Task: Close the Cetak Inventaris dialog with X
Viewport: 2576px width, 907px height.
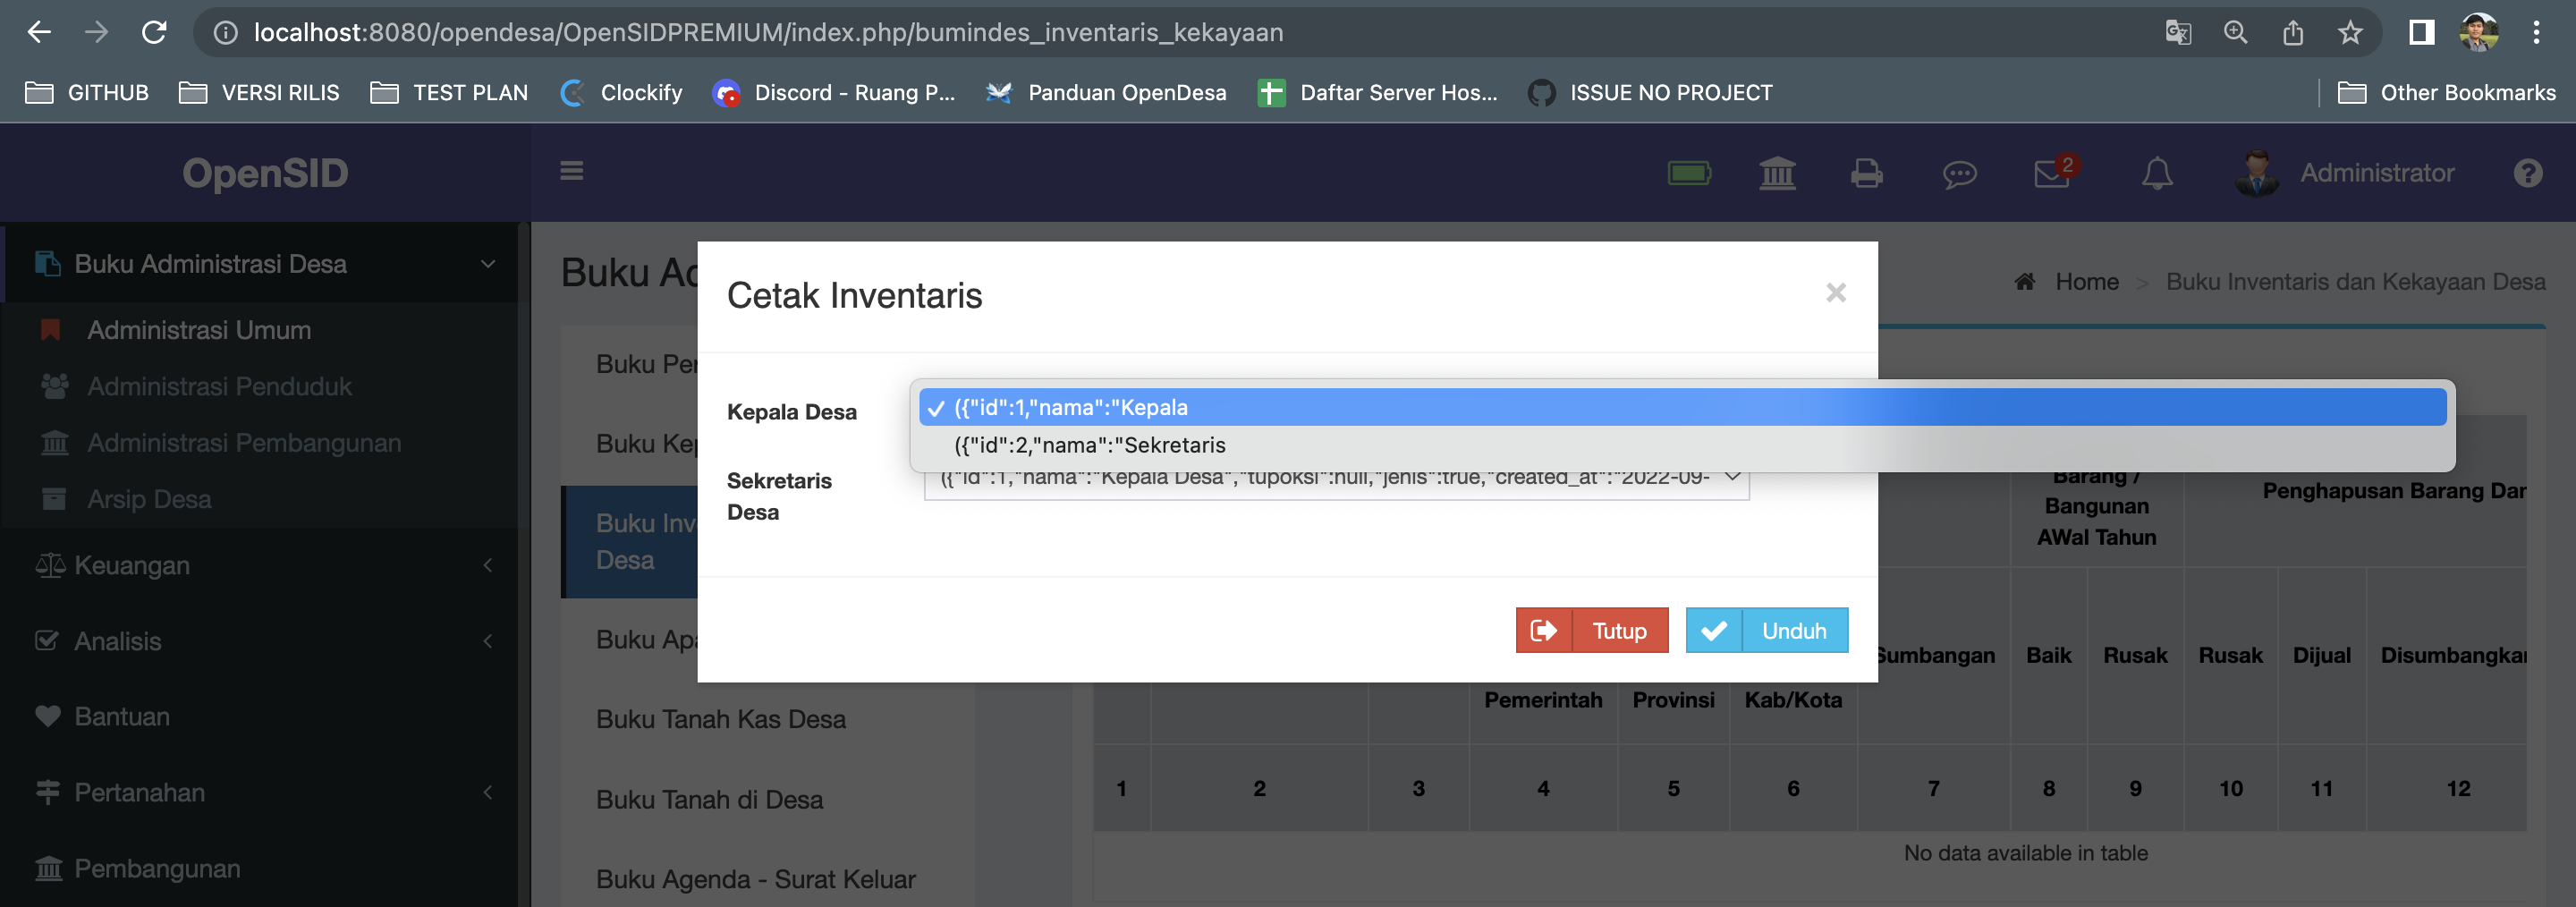Action: tap(1835, 293)
